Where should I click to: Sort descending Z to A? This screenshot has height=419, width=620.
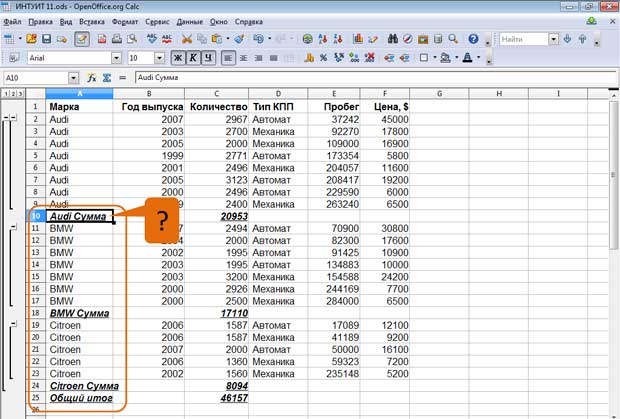[x=338, y=39]
